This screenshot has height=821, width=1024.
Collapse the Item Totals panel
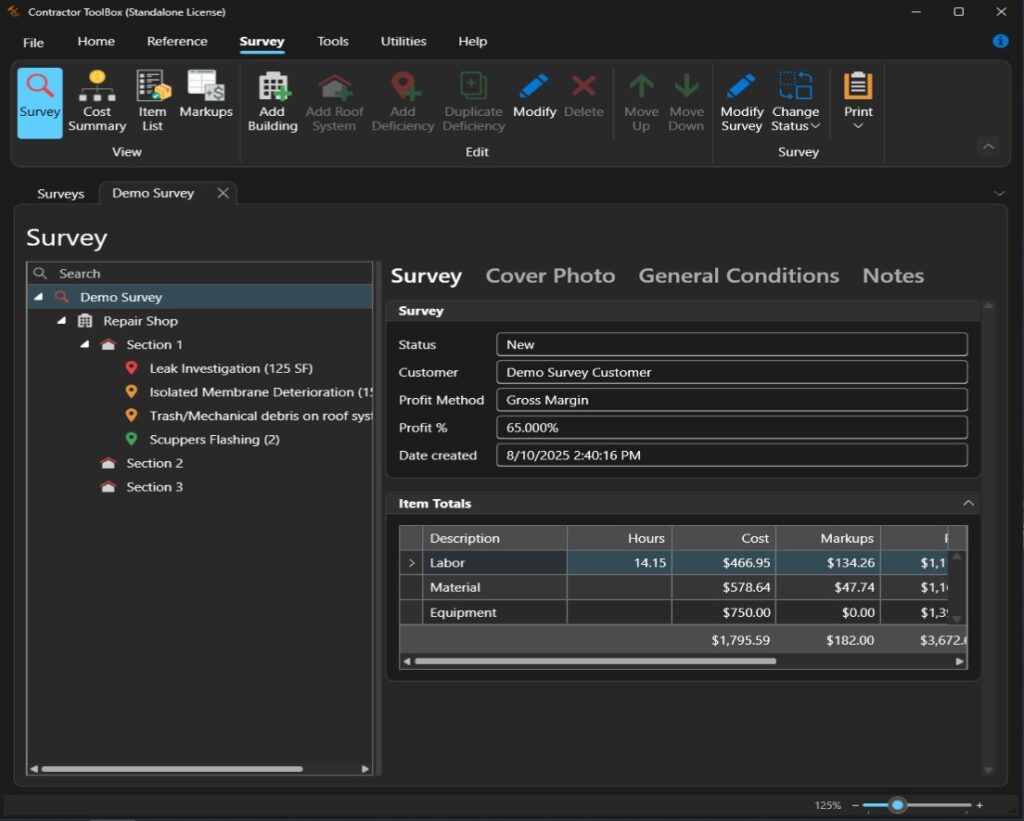tap(967, 503)
